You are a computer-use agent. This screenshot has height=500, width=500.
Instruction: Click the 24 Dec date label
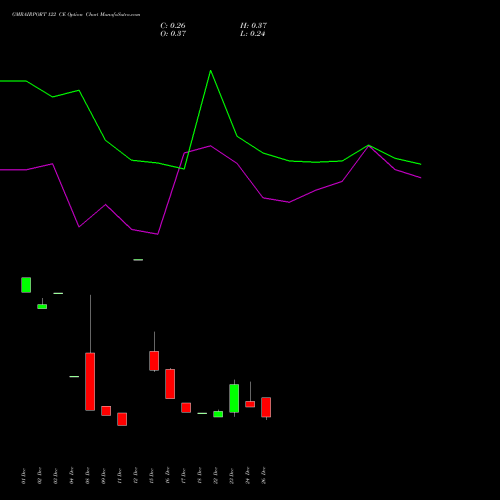click(247, 476)
